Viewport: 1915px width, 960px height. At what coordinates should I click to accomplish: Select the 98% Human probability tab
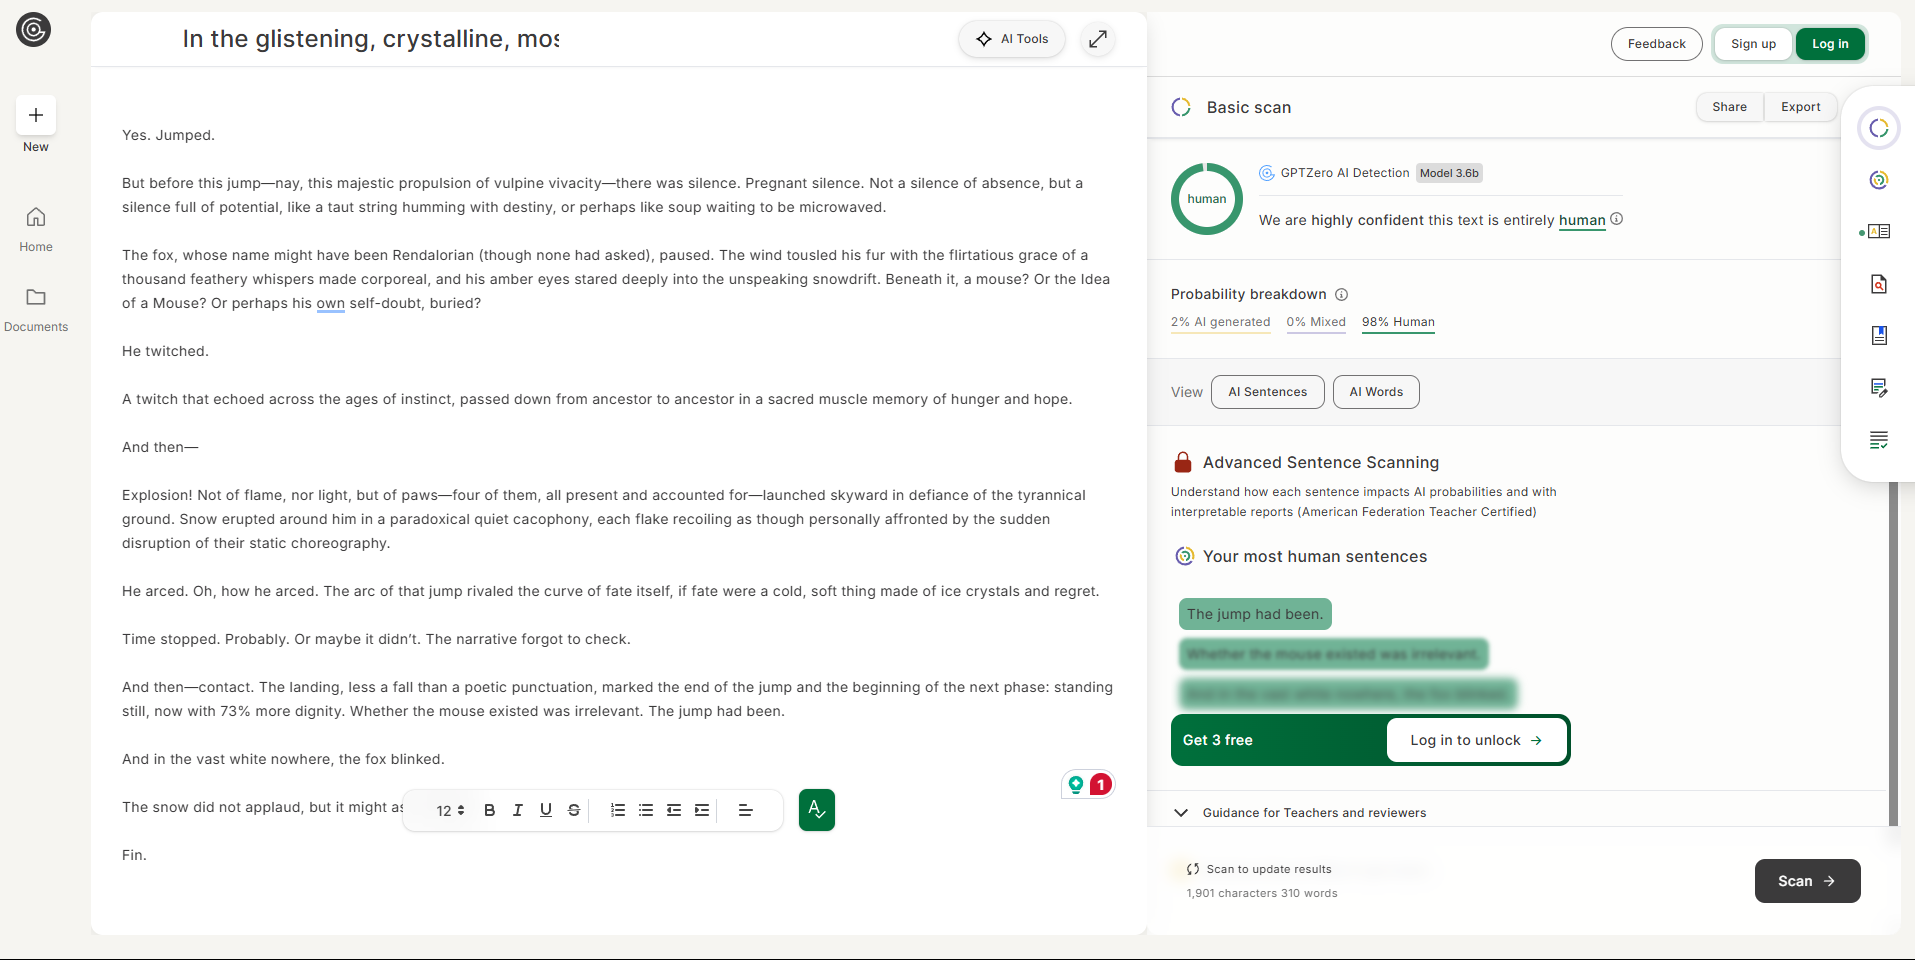1397,322
